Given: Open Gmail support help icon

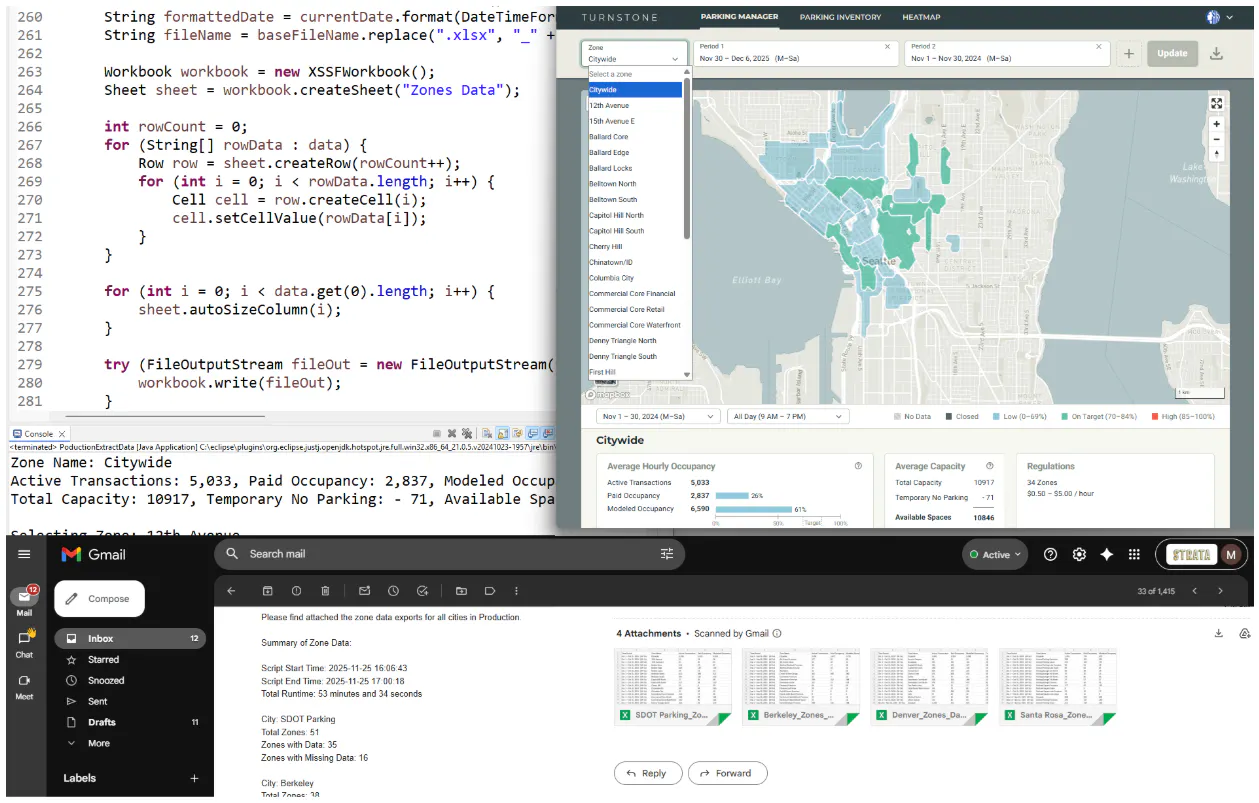Looking at the screenshot, I should click(x=1050, y=554).
